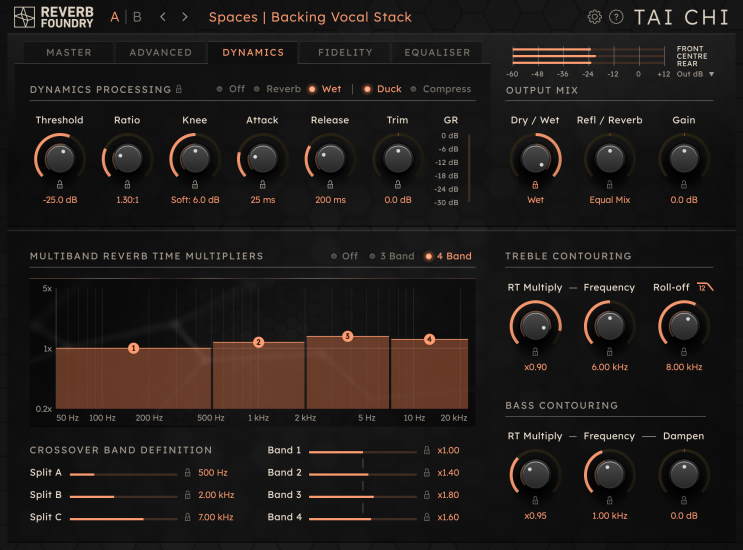Click the Split A frequency slider
This screenshot has width=743, height=550.
tap(124, 474)
